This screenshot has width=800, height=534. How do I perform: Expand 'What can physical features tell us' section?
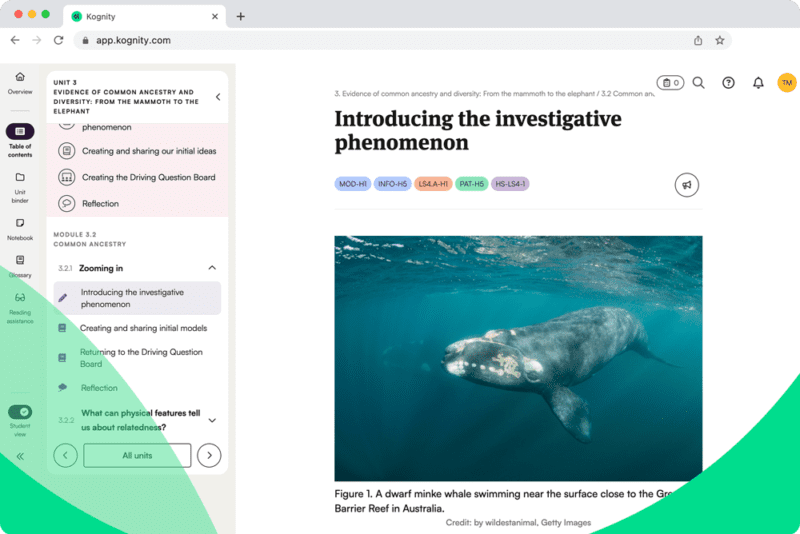212,421
